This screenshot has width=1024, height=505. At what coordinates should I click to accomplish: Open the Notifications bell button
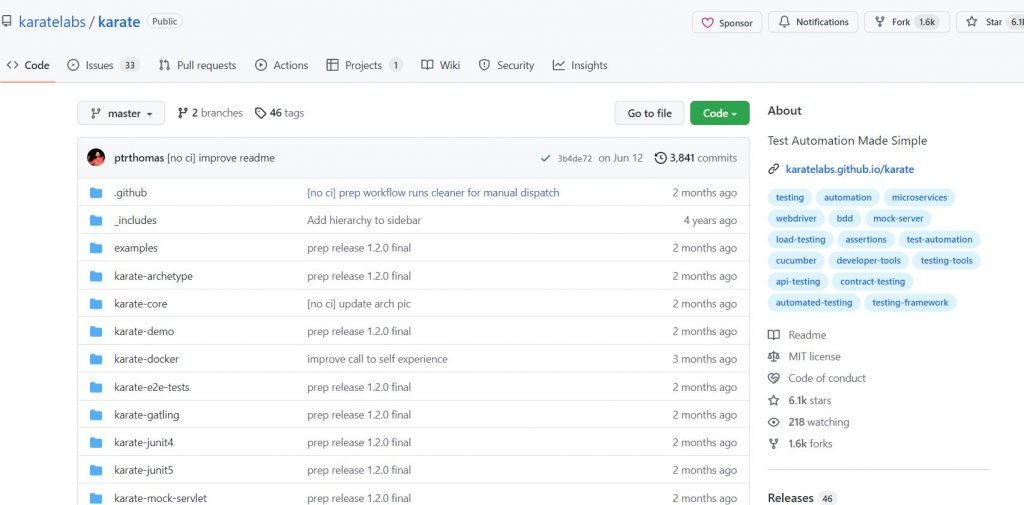813,22
